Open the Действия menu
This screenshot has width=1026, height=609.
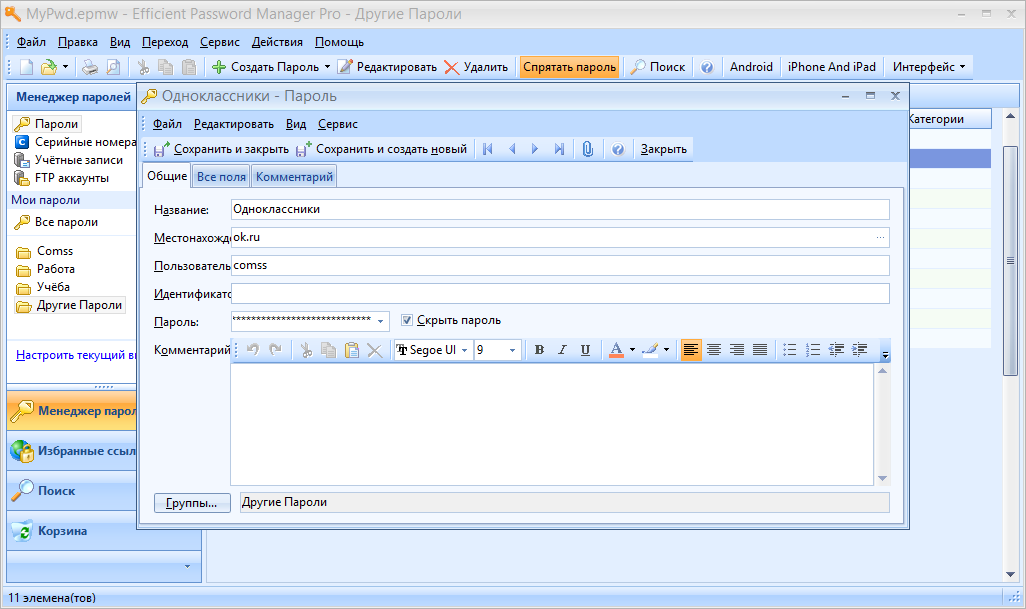click(x=277, y=42)
